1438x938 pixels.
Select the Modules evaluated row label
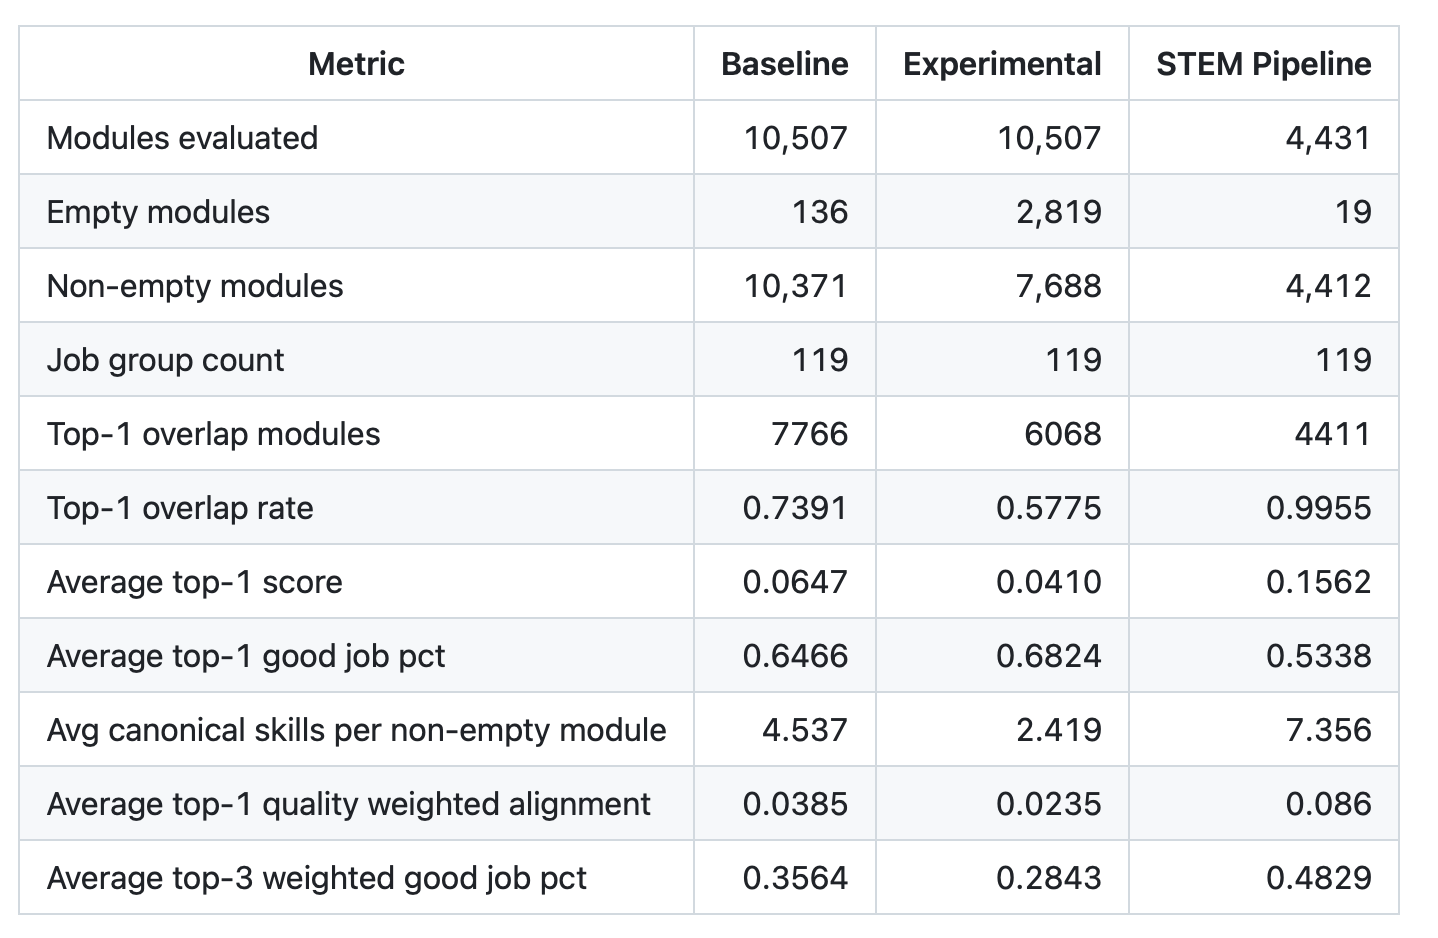182,138
